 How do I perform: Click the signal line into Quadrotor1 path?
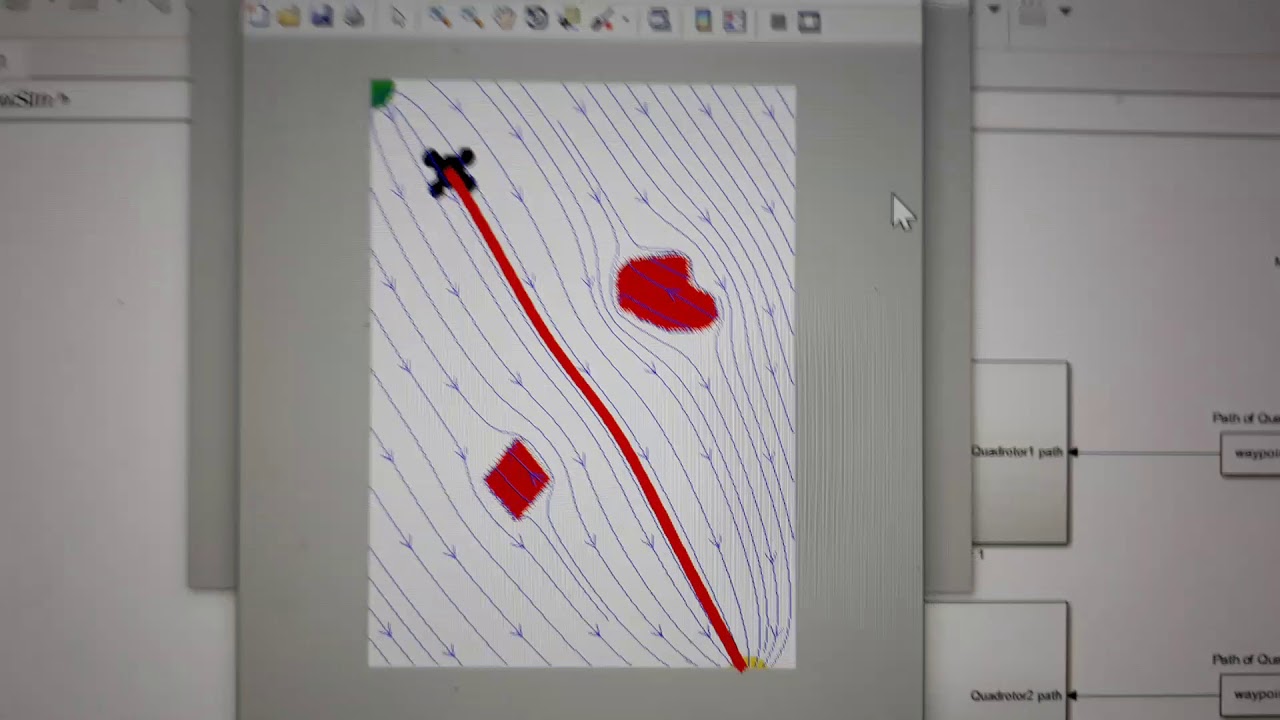tap(1145, 453)
